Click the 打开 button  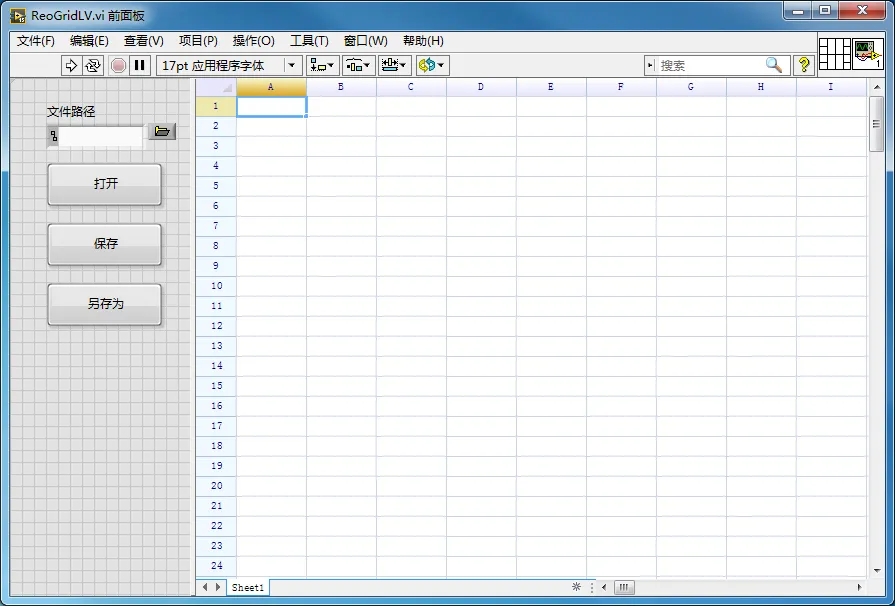105,184
